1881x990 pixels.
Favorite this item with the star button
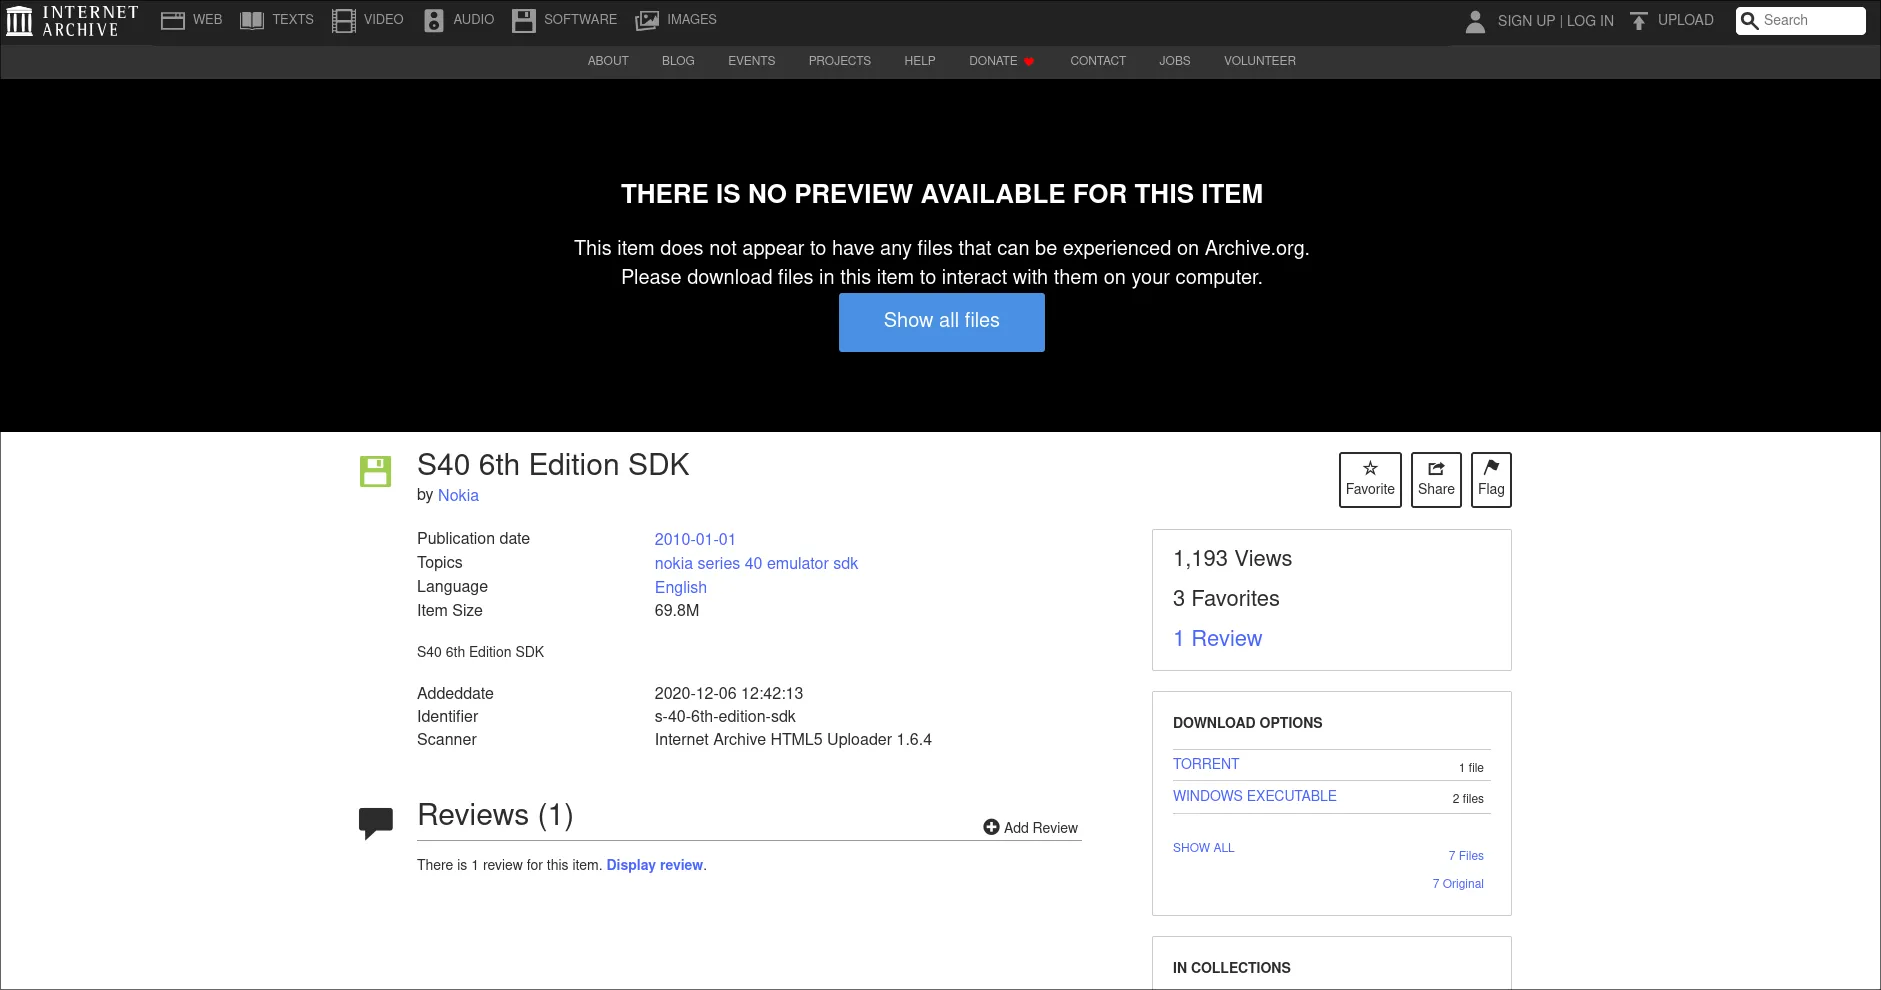point(1370,480)
